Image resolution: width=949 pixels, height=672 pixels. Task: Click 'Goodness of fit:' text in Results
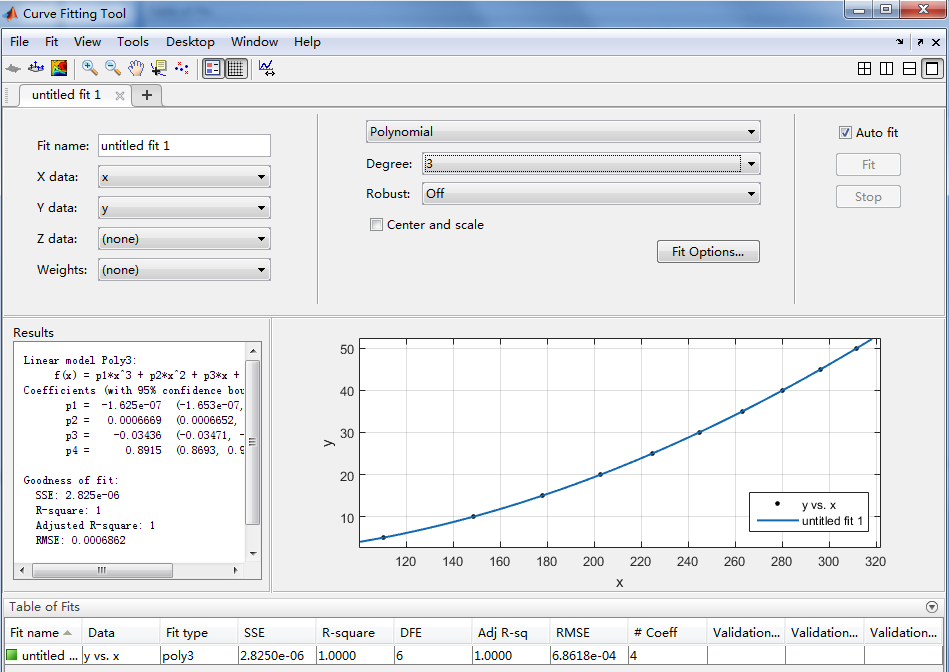point(71,481)
